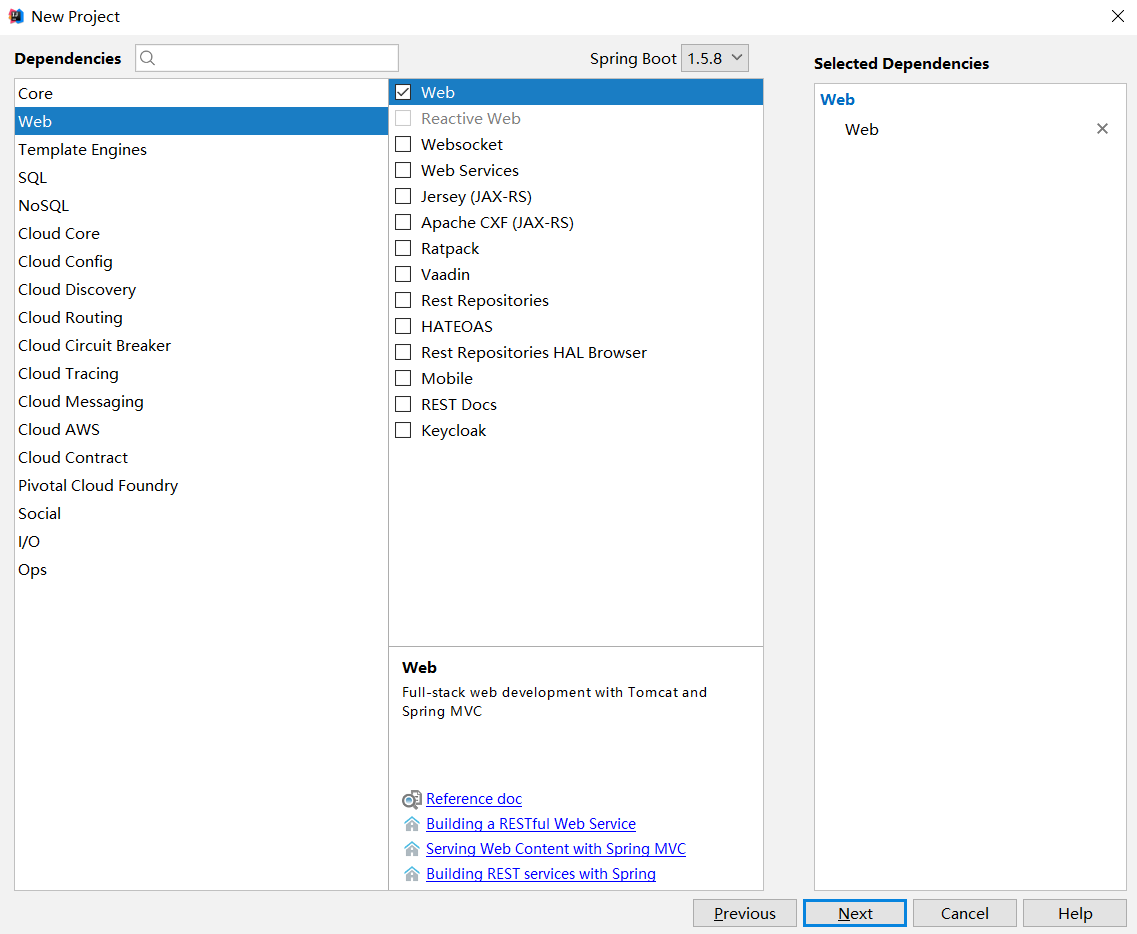1137x934 pixels.
Task: Enable the Websocket dependency
Action: click(403, 144)
